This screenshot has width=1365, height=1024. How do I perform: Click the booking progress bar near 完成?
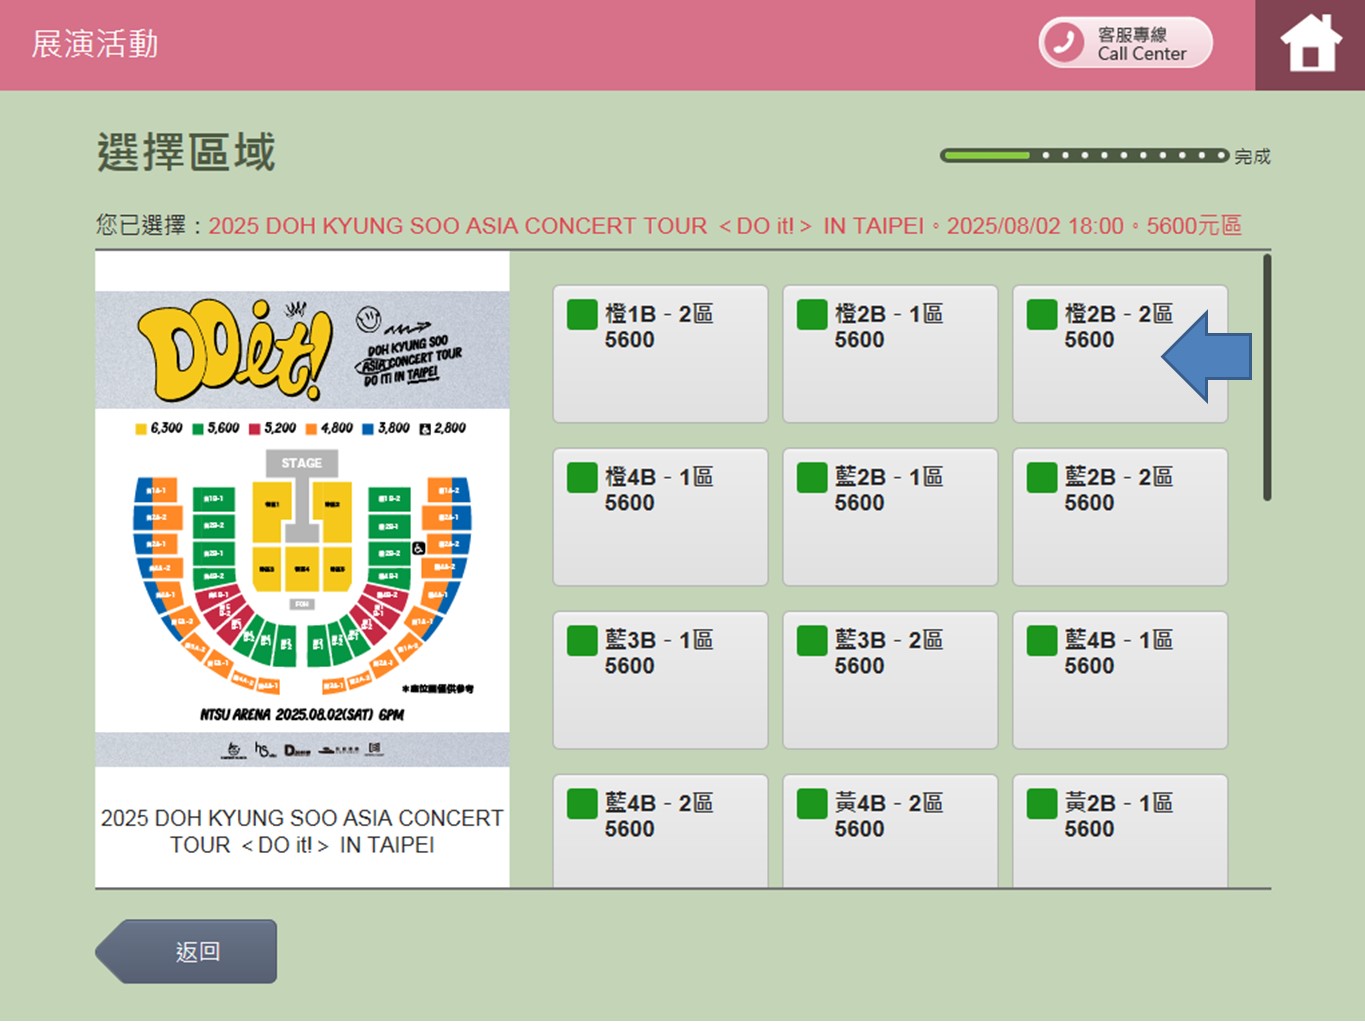[x=1084, y=155]
